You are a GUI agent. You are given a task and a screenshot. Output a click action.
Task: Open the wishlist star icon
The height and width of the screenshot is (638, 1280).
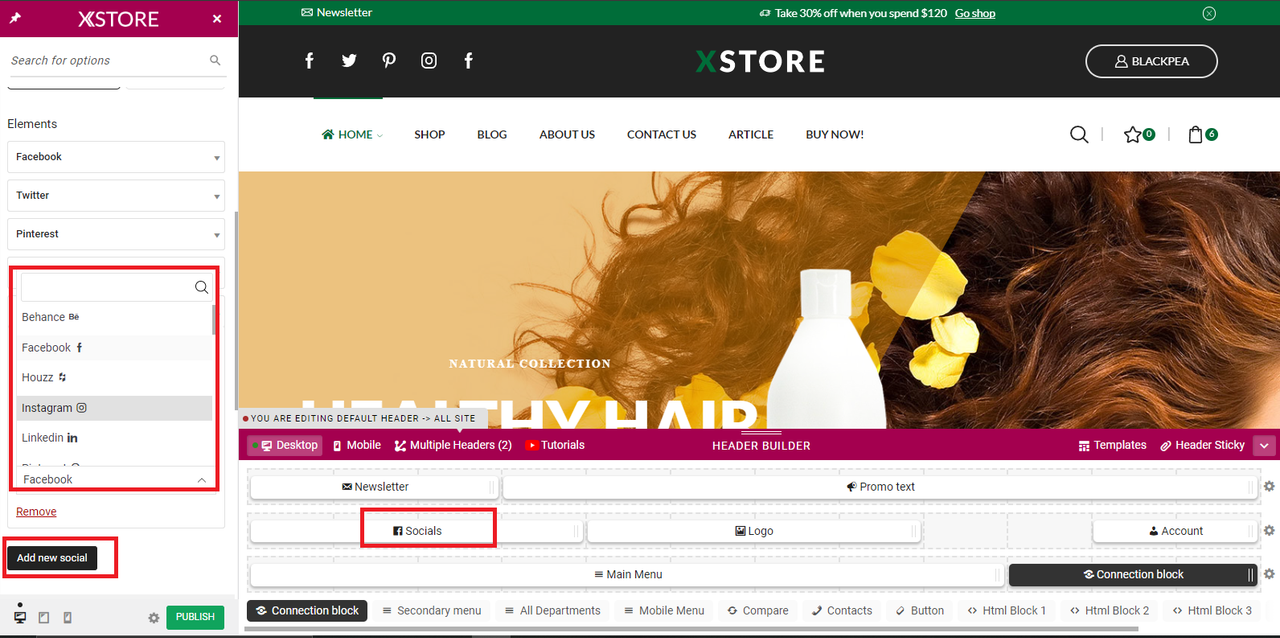(1132, 134)
